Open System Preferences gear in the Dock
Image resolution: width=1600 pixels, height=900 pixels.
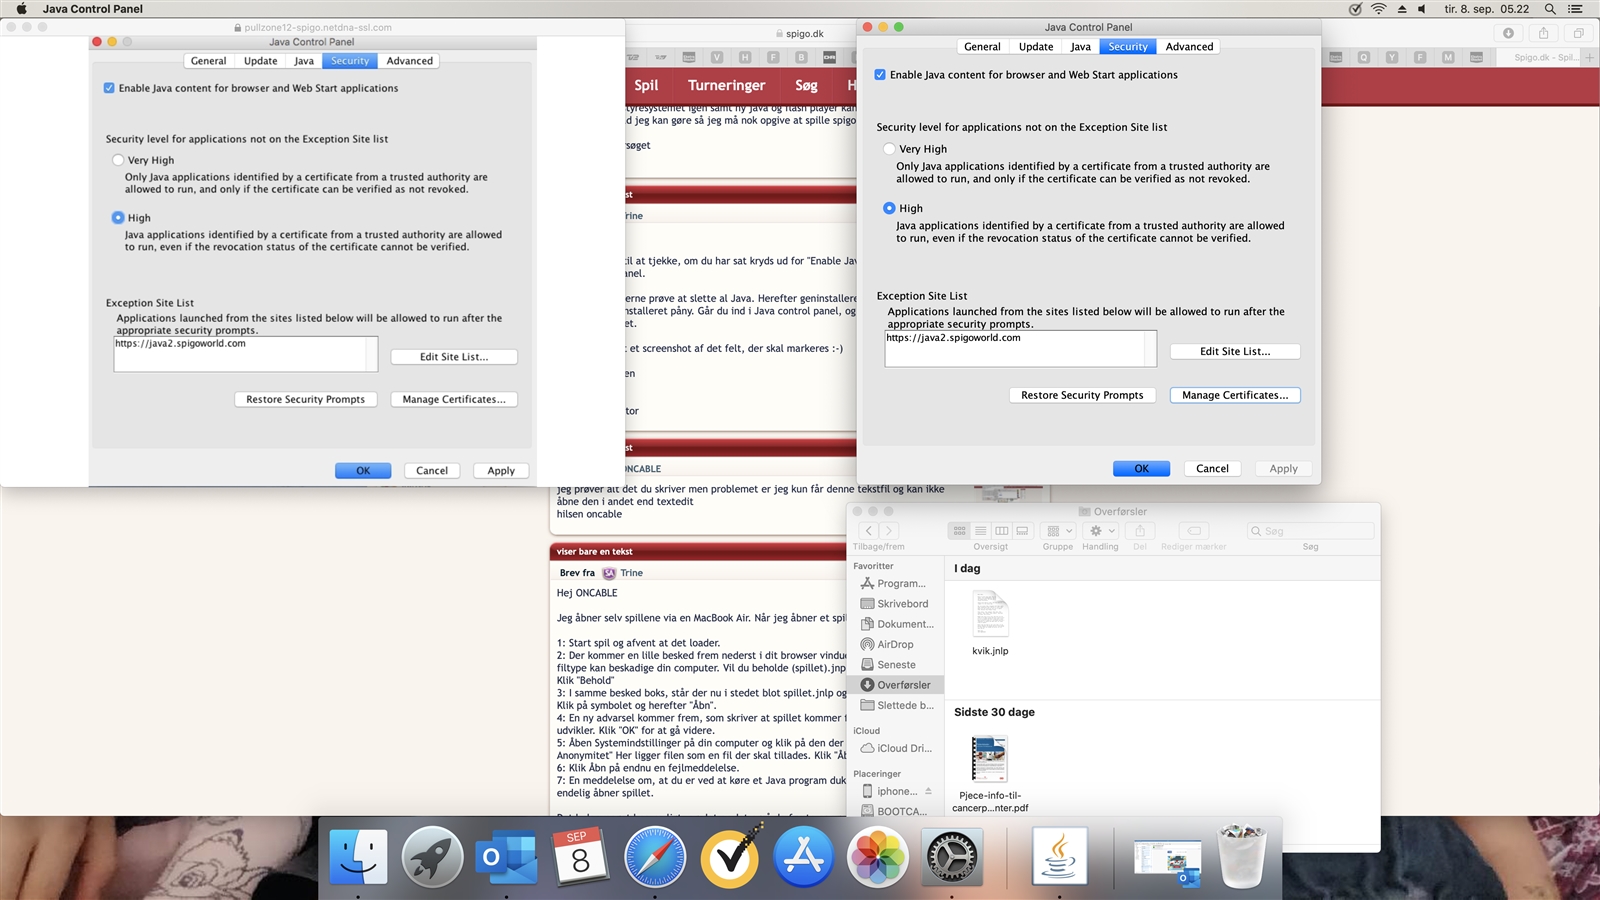pos(950,857)
